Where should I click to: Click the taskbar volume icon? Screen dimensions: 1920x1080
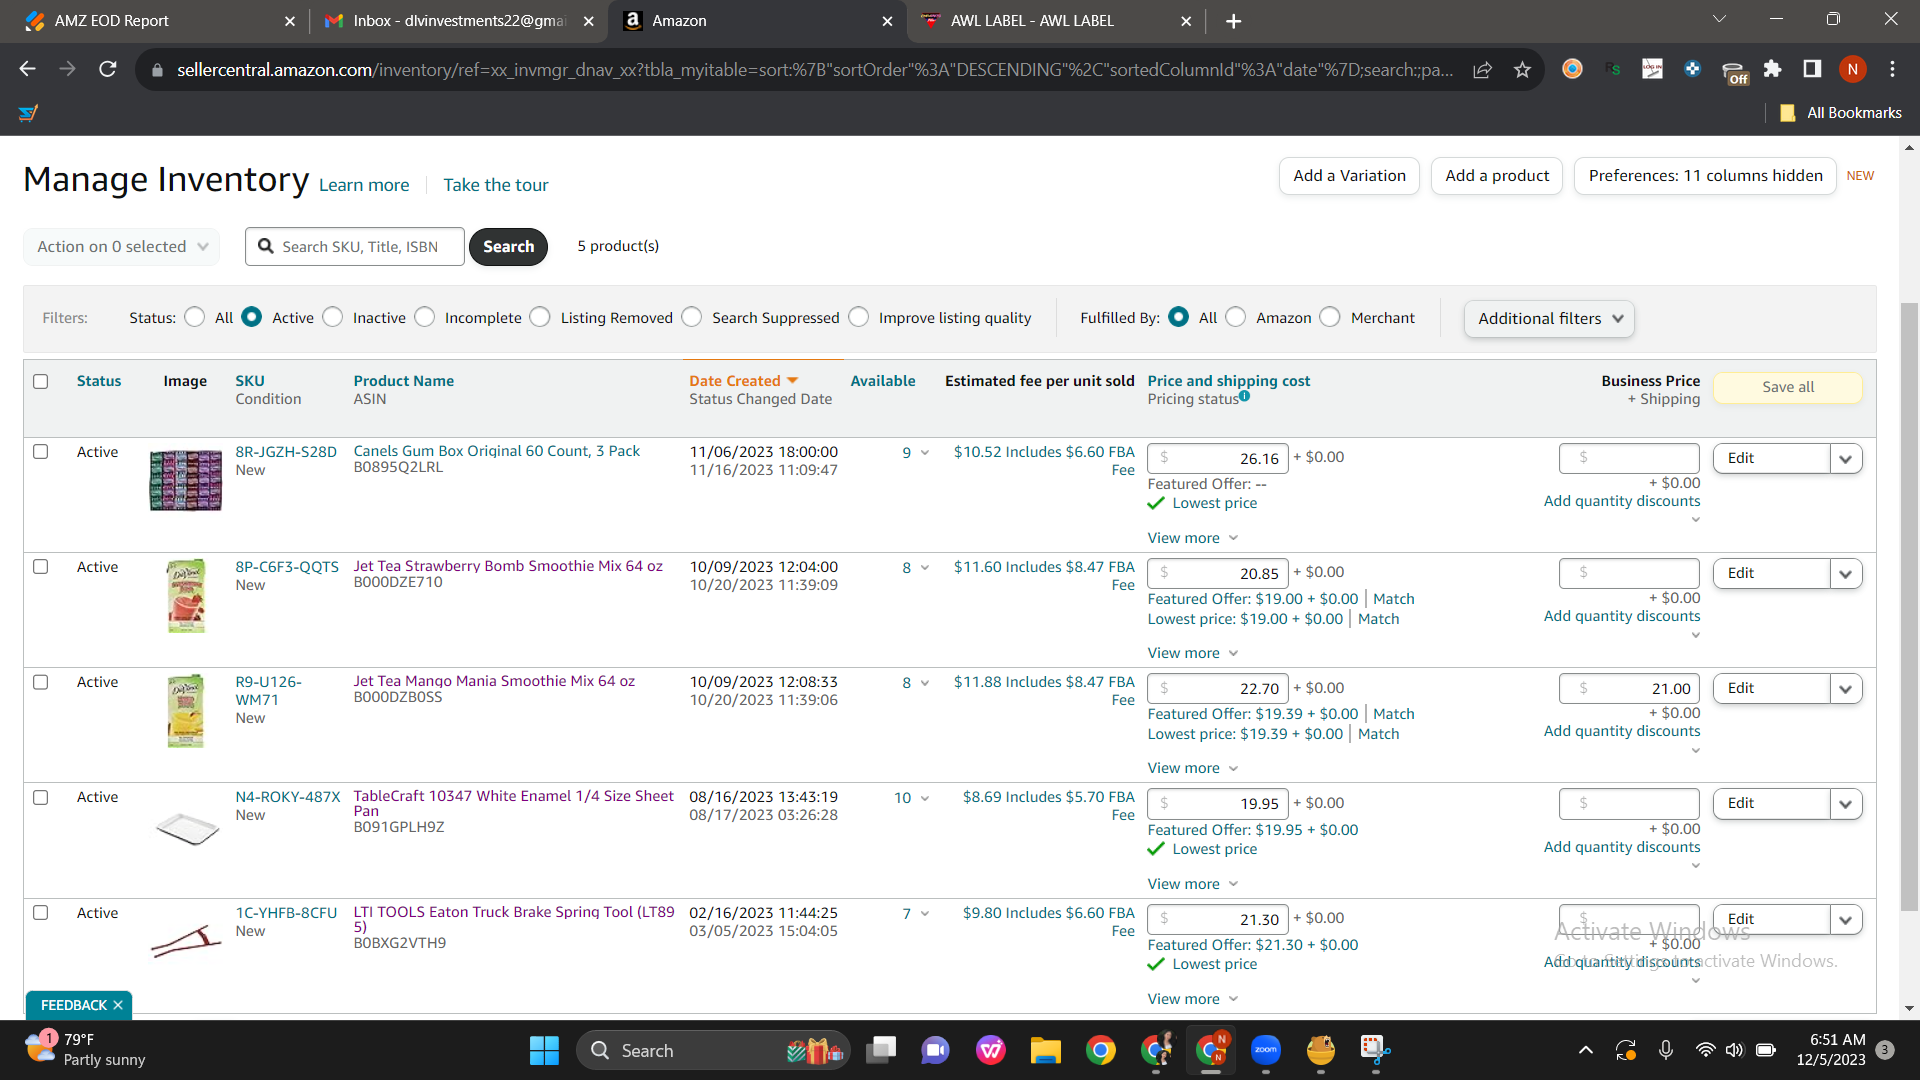click(x=1734, y=1050)
